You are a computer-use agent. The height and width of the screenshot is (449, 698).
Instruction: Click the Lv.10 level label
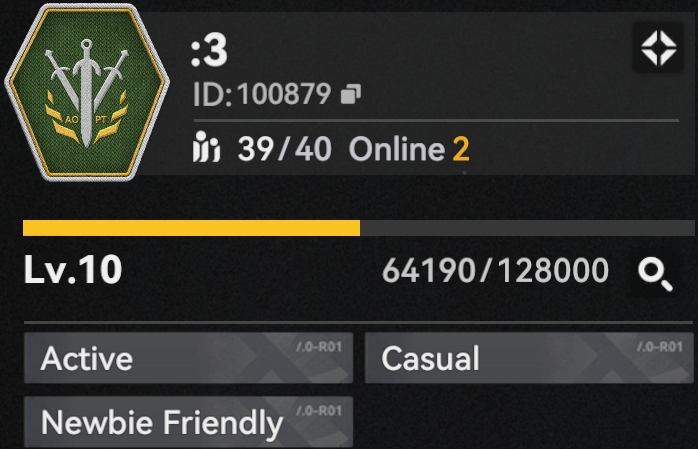(73, 269)
